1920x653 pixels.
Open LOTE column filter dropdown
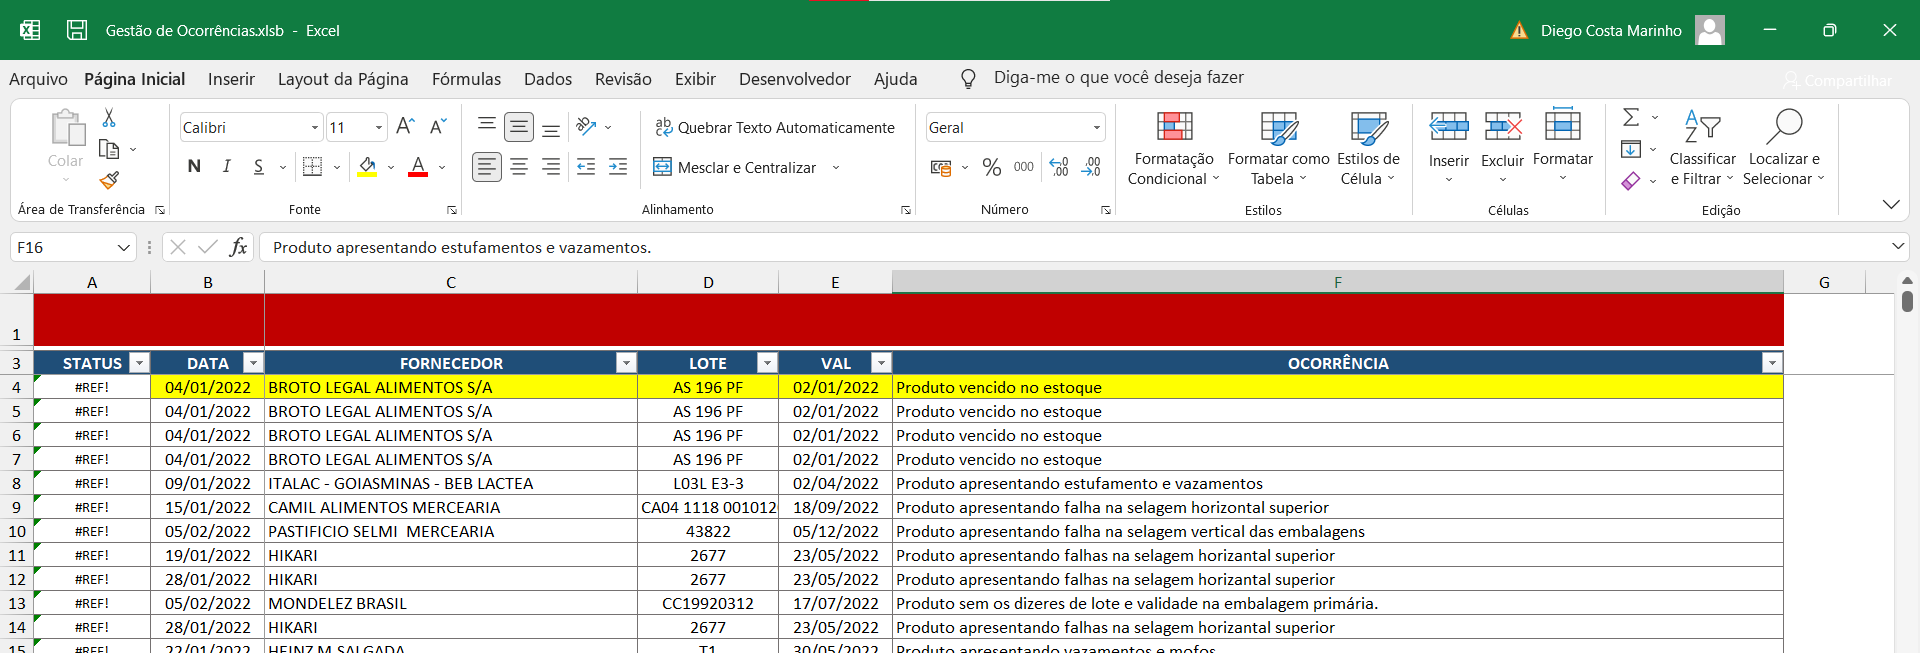(767, 363)
